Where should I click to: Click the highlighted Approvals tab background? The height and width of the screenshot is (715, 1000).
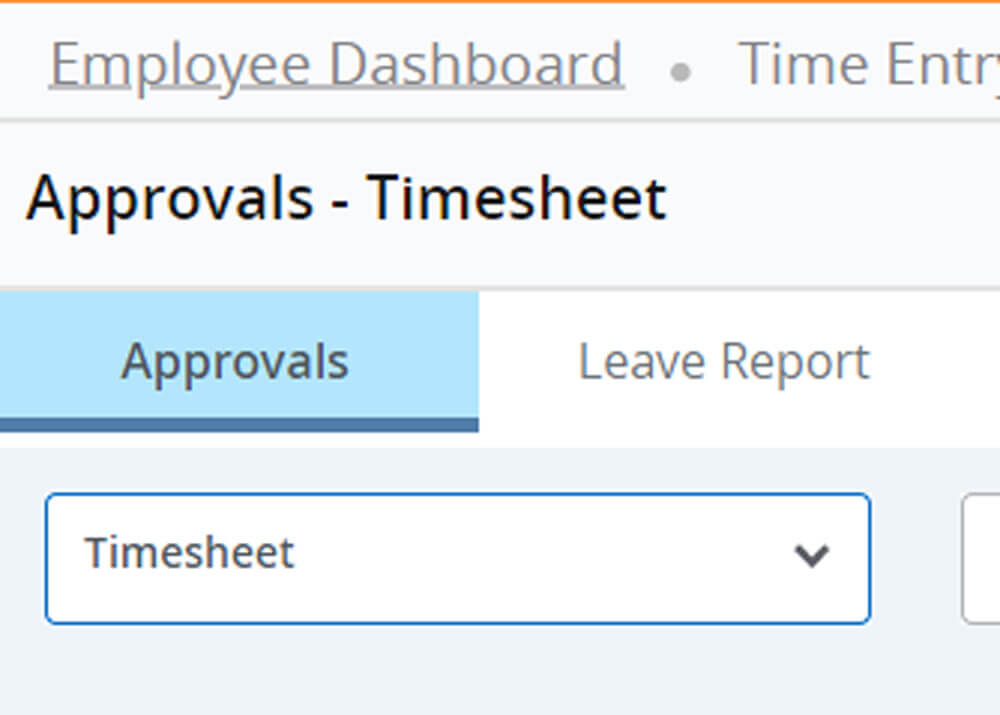click(x=234, y=360)
